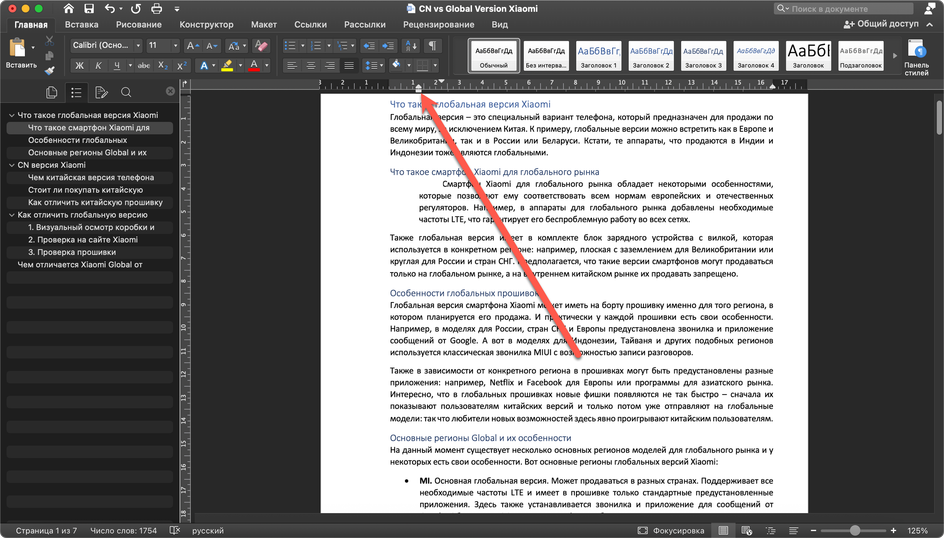Clear all formatting with the eraser icon
This screenshot has width=944, height=538.
coord(261,46)
